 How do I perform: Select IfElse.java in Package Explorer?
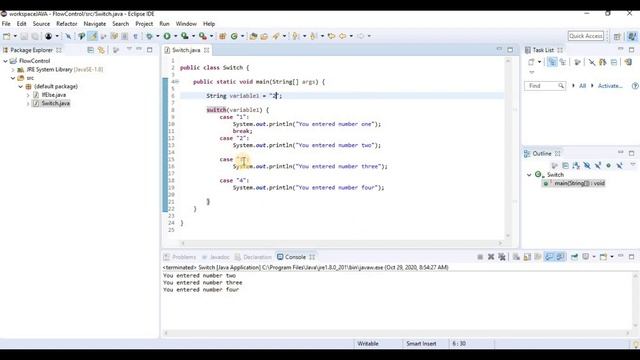point(53,95)
